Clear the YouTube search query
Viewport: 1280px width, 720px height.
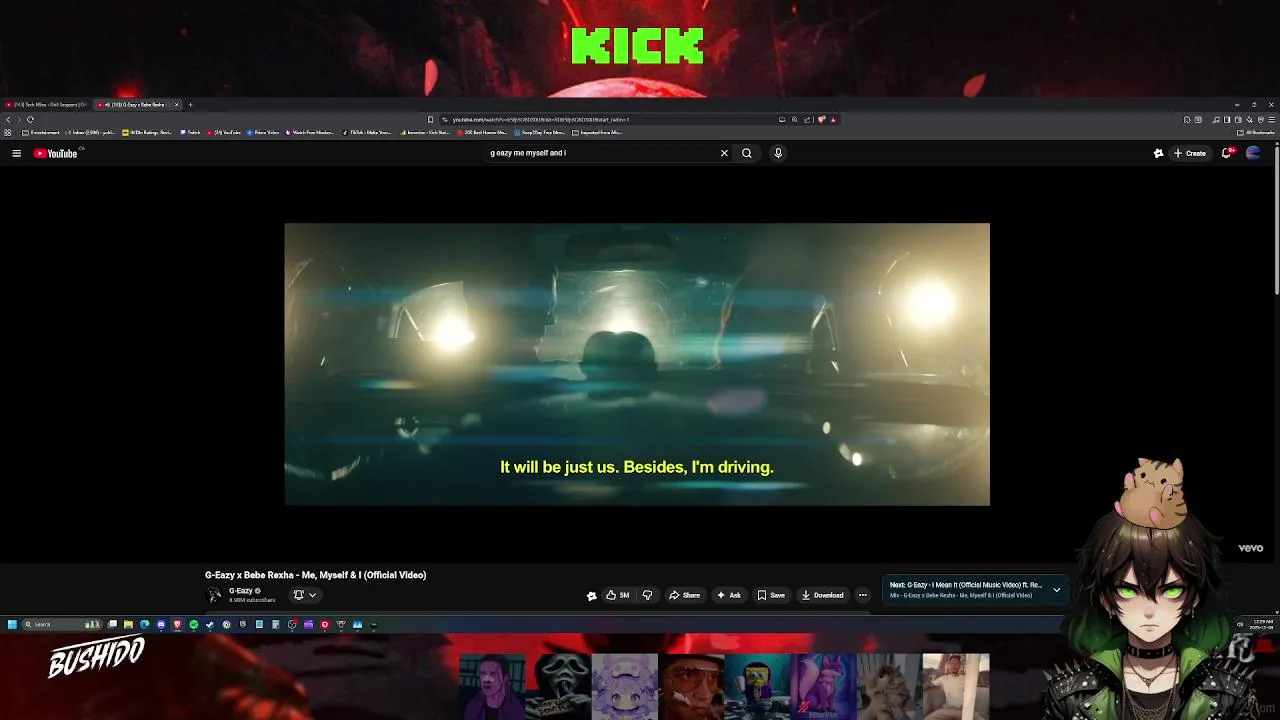pos(724,153)
